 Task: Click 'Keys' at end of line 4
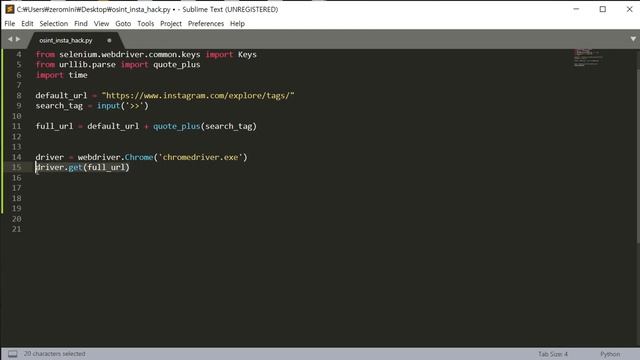click(x=247, y=54)
